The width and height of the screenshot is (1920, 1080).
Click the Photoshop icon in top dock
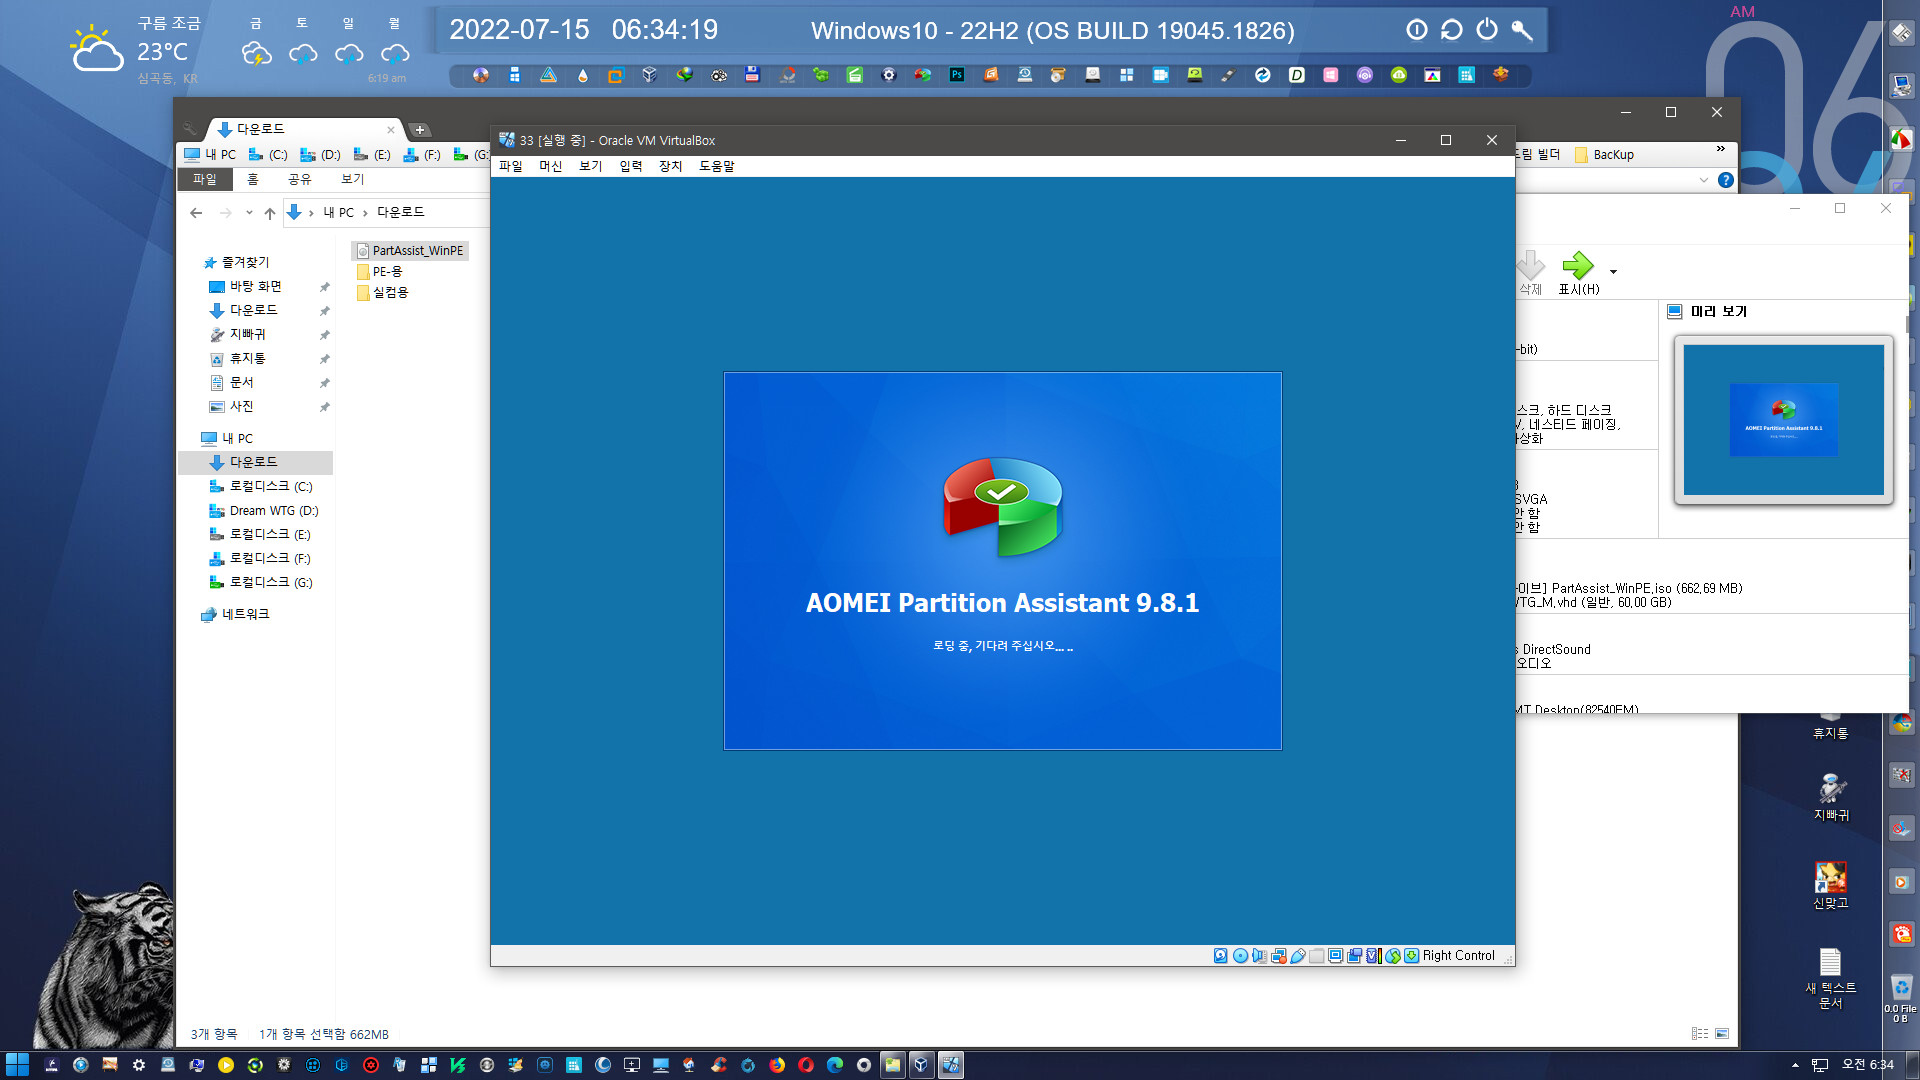pos(956,75)
